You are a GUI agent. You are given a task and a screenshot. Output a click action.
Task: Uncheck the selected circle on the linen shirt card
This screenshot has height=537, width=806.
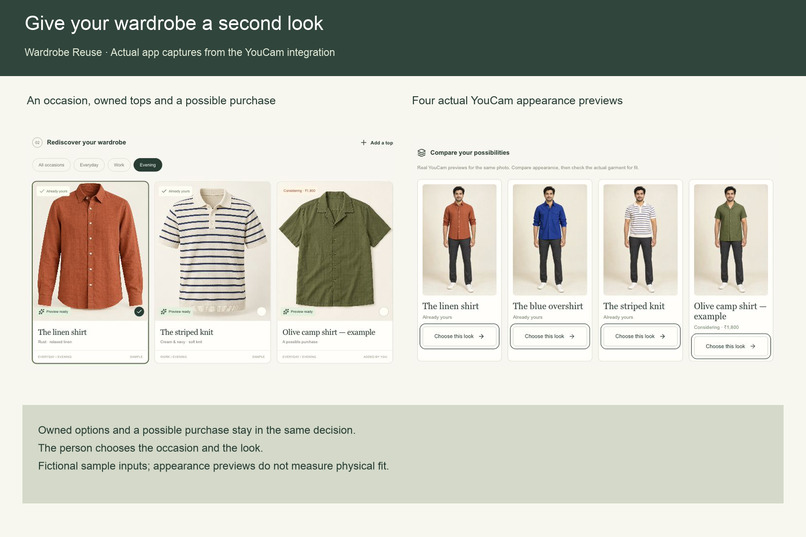coord(139,311)
